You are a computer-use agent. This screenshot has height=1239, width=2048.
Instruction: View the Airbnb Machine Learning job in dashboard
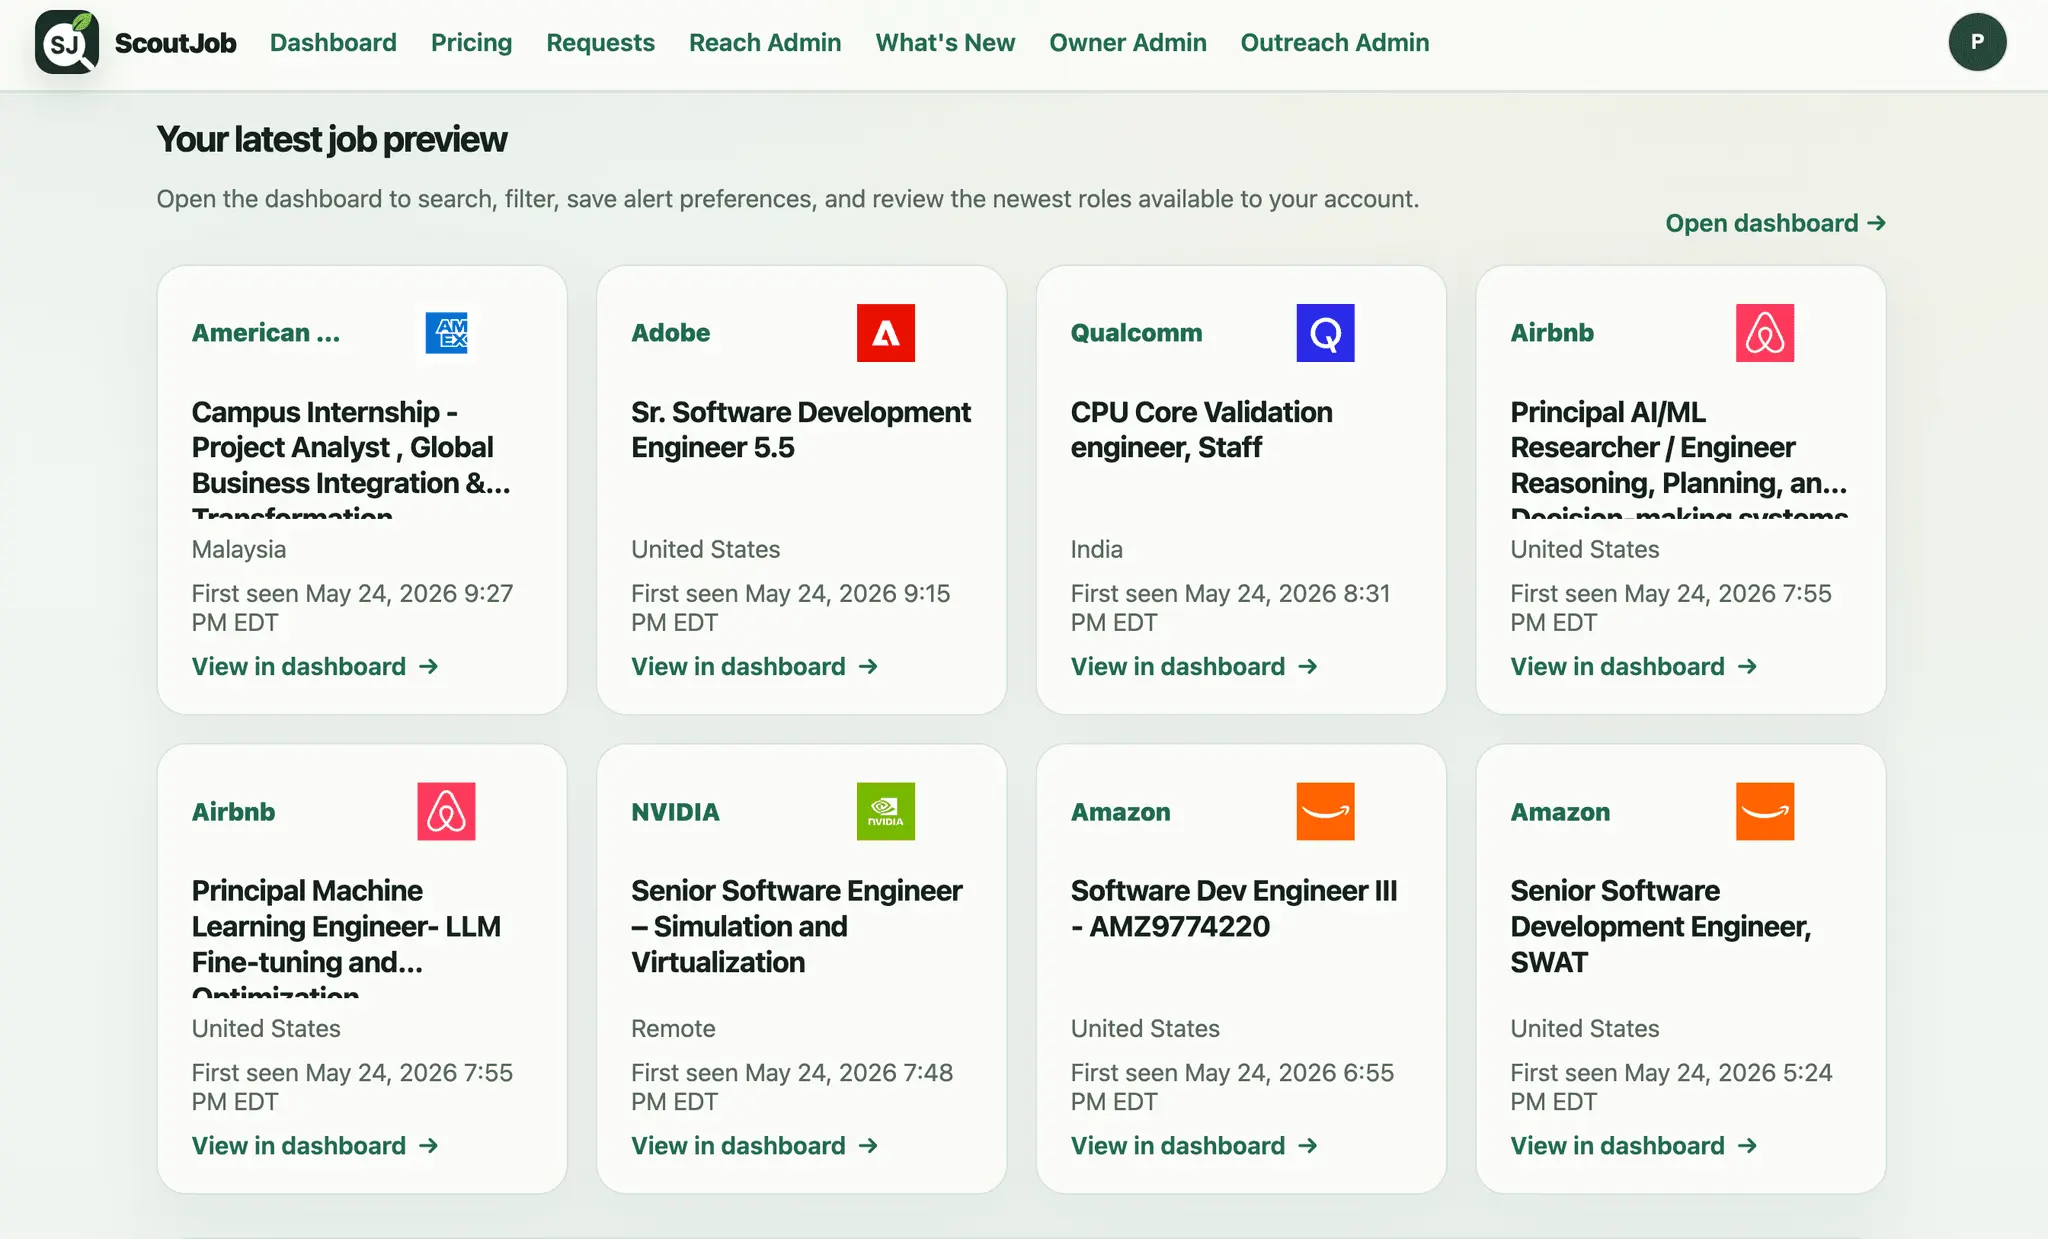pos(315,1145)
